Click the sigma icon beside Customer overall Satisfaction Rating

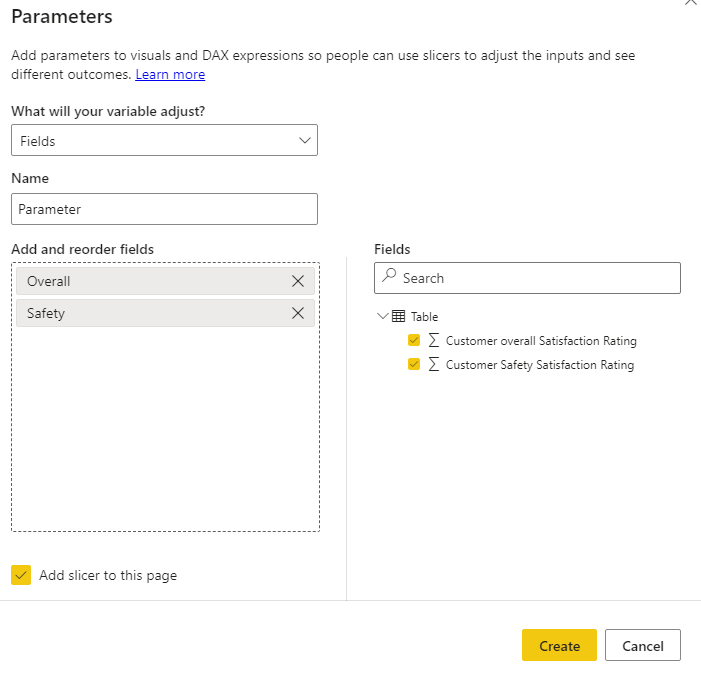[434, 340]
